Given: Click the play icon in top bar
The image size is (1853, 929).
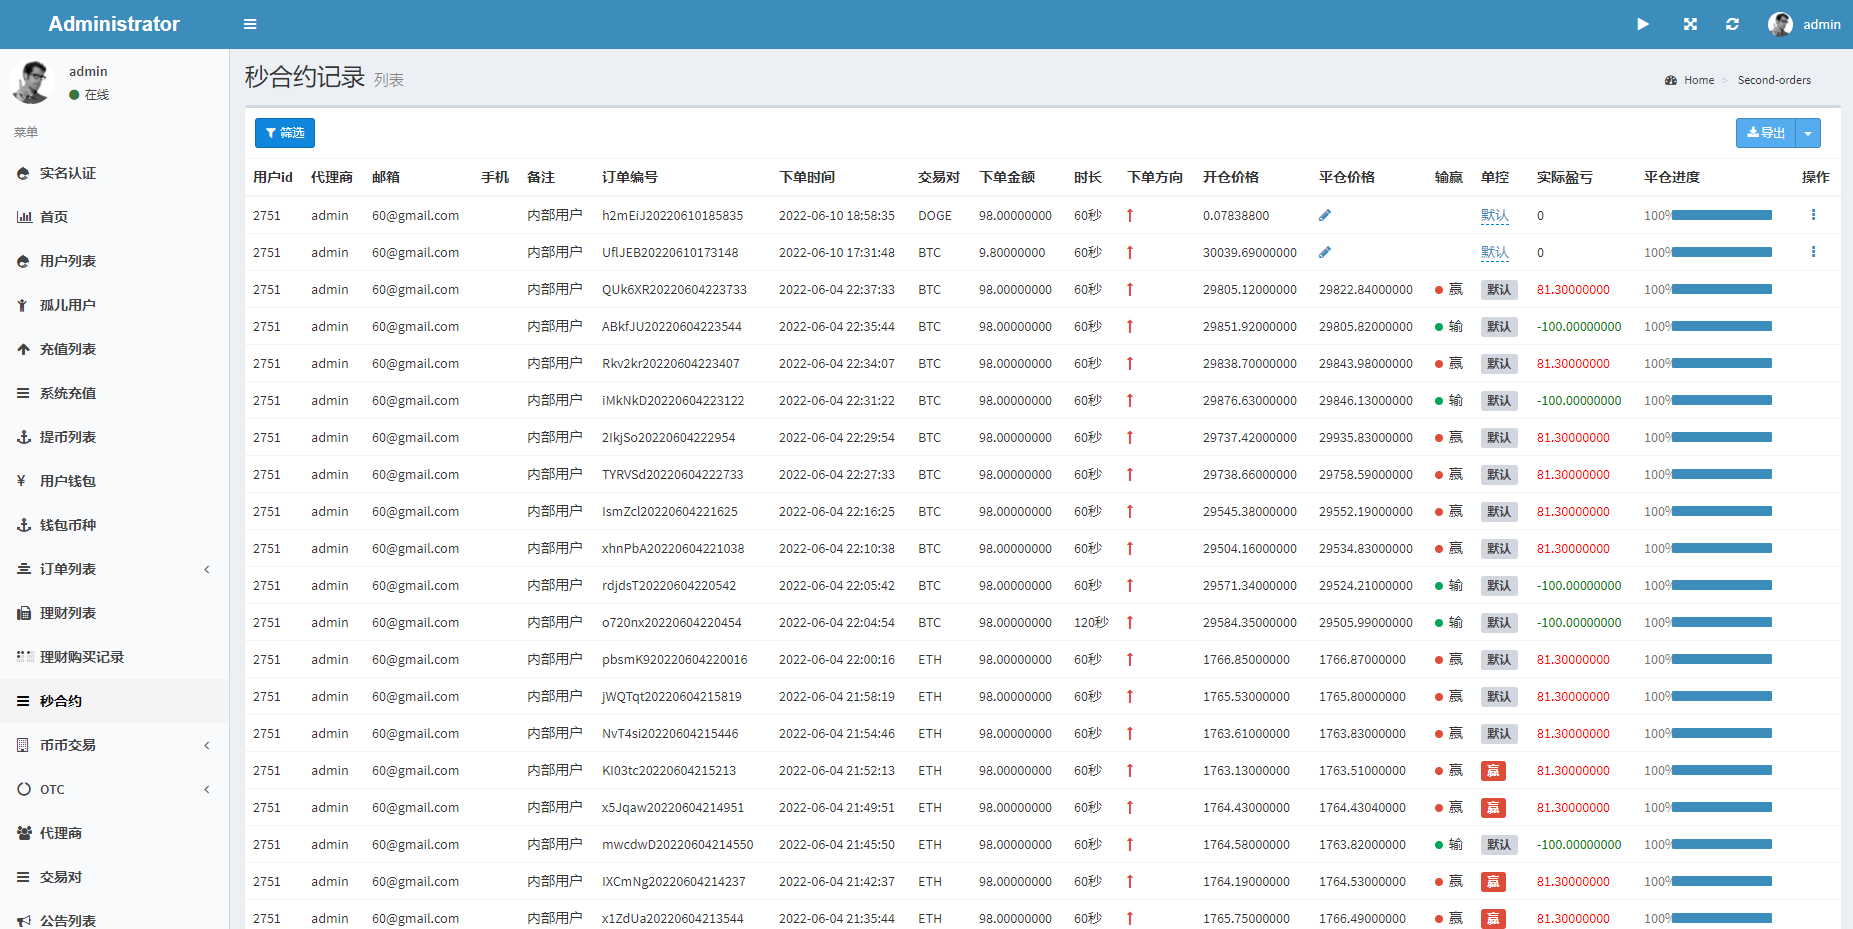Looking at the screenshot, I should (x=1643, y=24).
